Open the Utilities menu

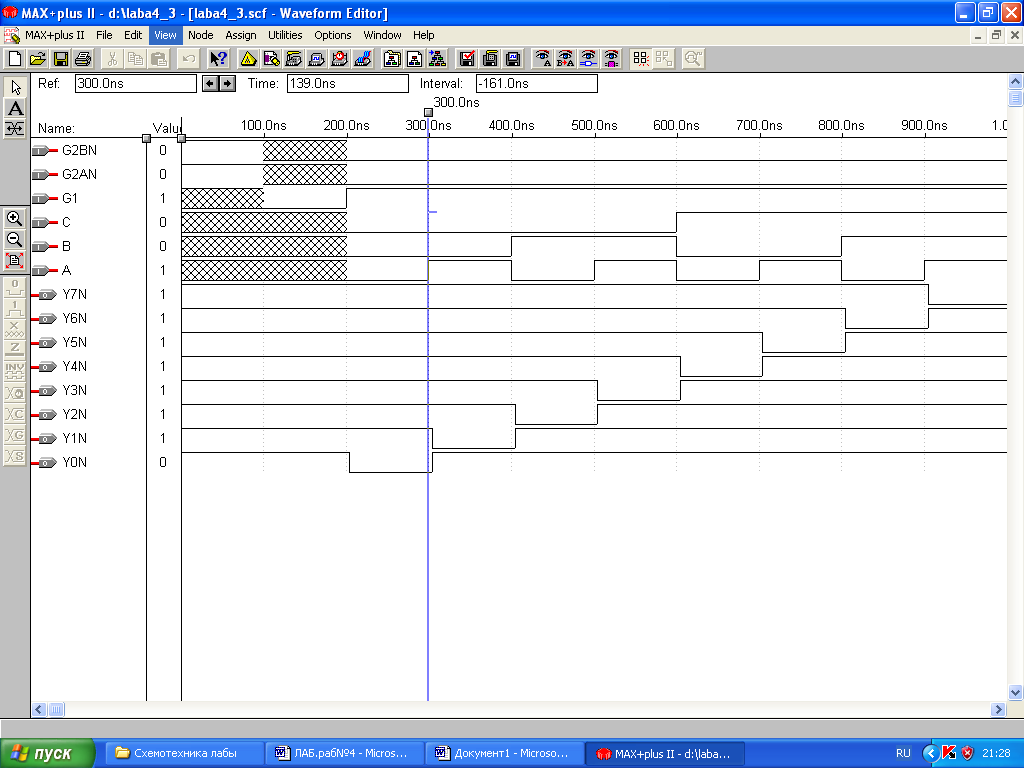tap(285, 35)
